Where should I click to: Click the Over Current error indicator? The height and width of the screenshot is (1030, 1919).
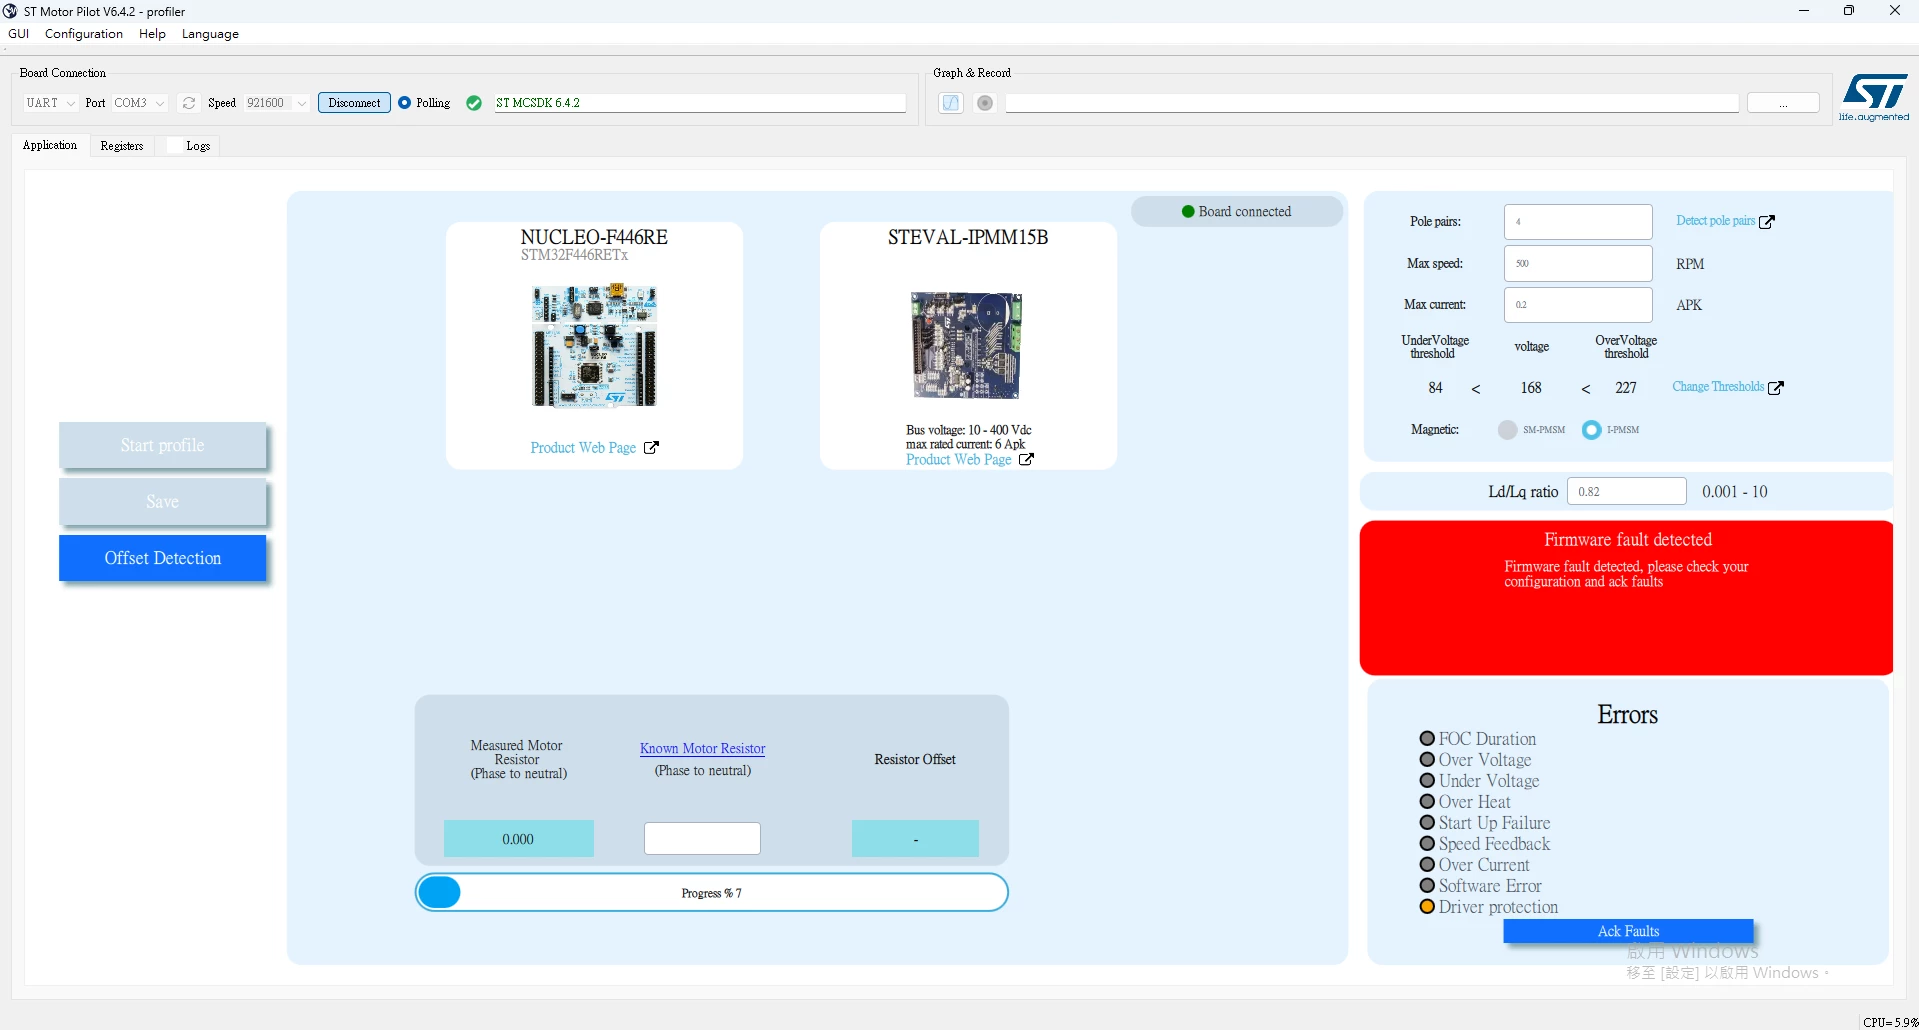pyautogui.click(x=1427, y=865)
